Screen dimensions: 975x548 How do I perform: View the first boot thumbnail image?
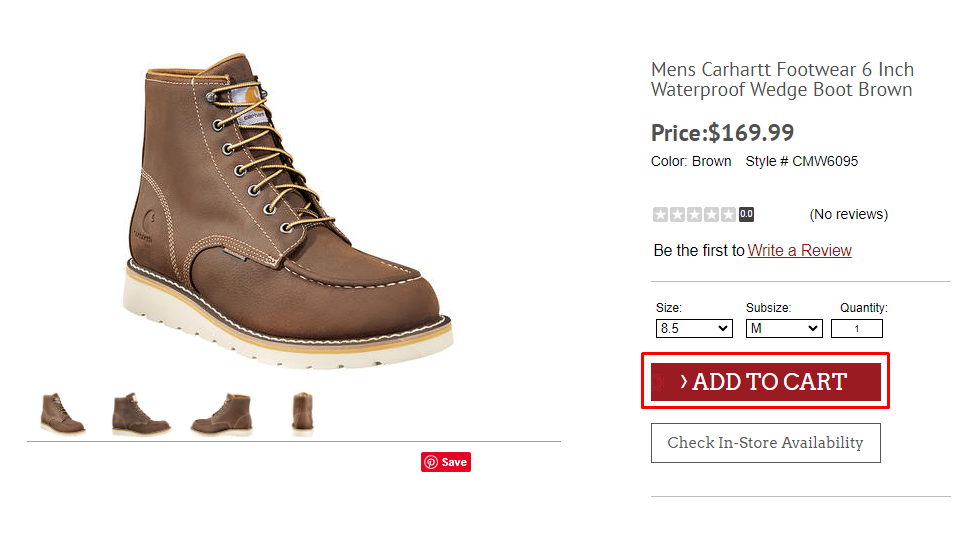click(62, 412)
